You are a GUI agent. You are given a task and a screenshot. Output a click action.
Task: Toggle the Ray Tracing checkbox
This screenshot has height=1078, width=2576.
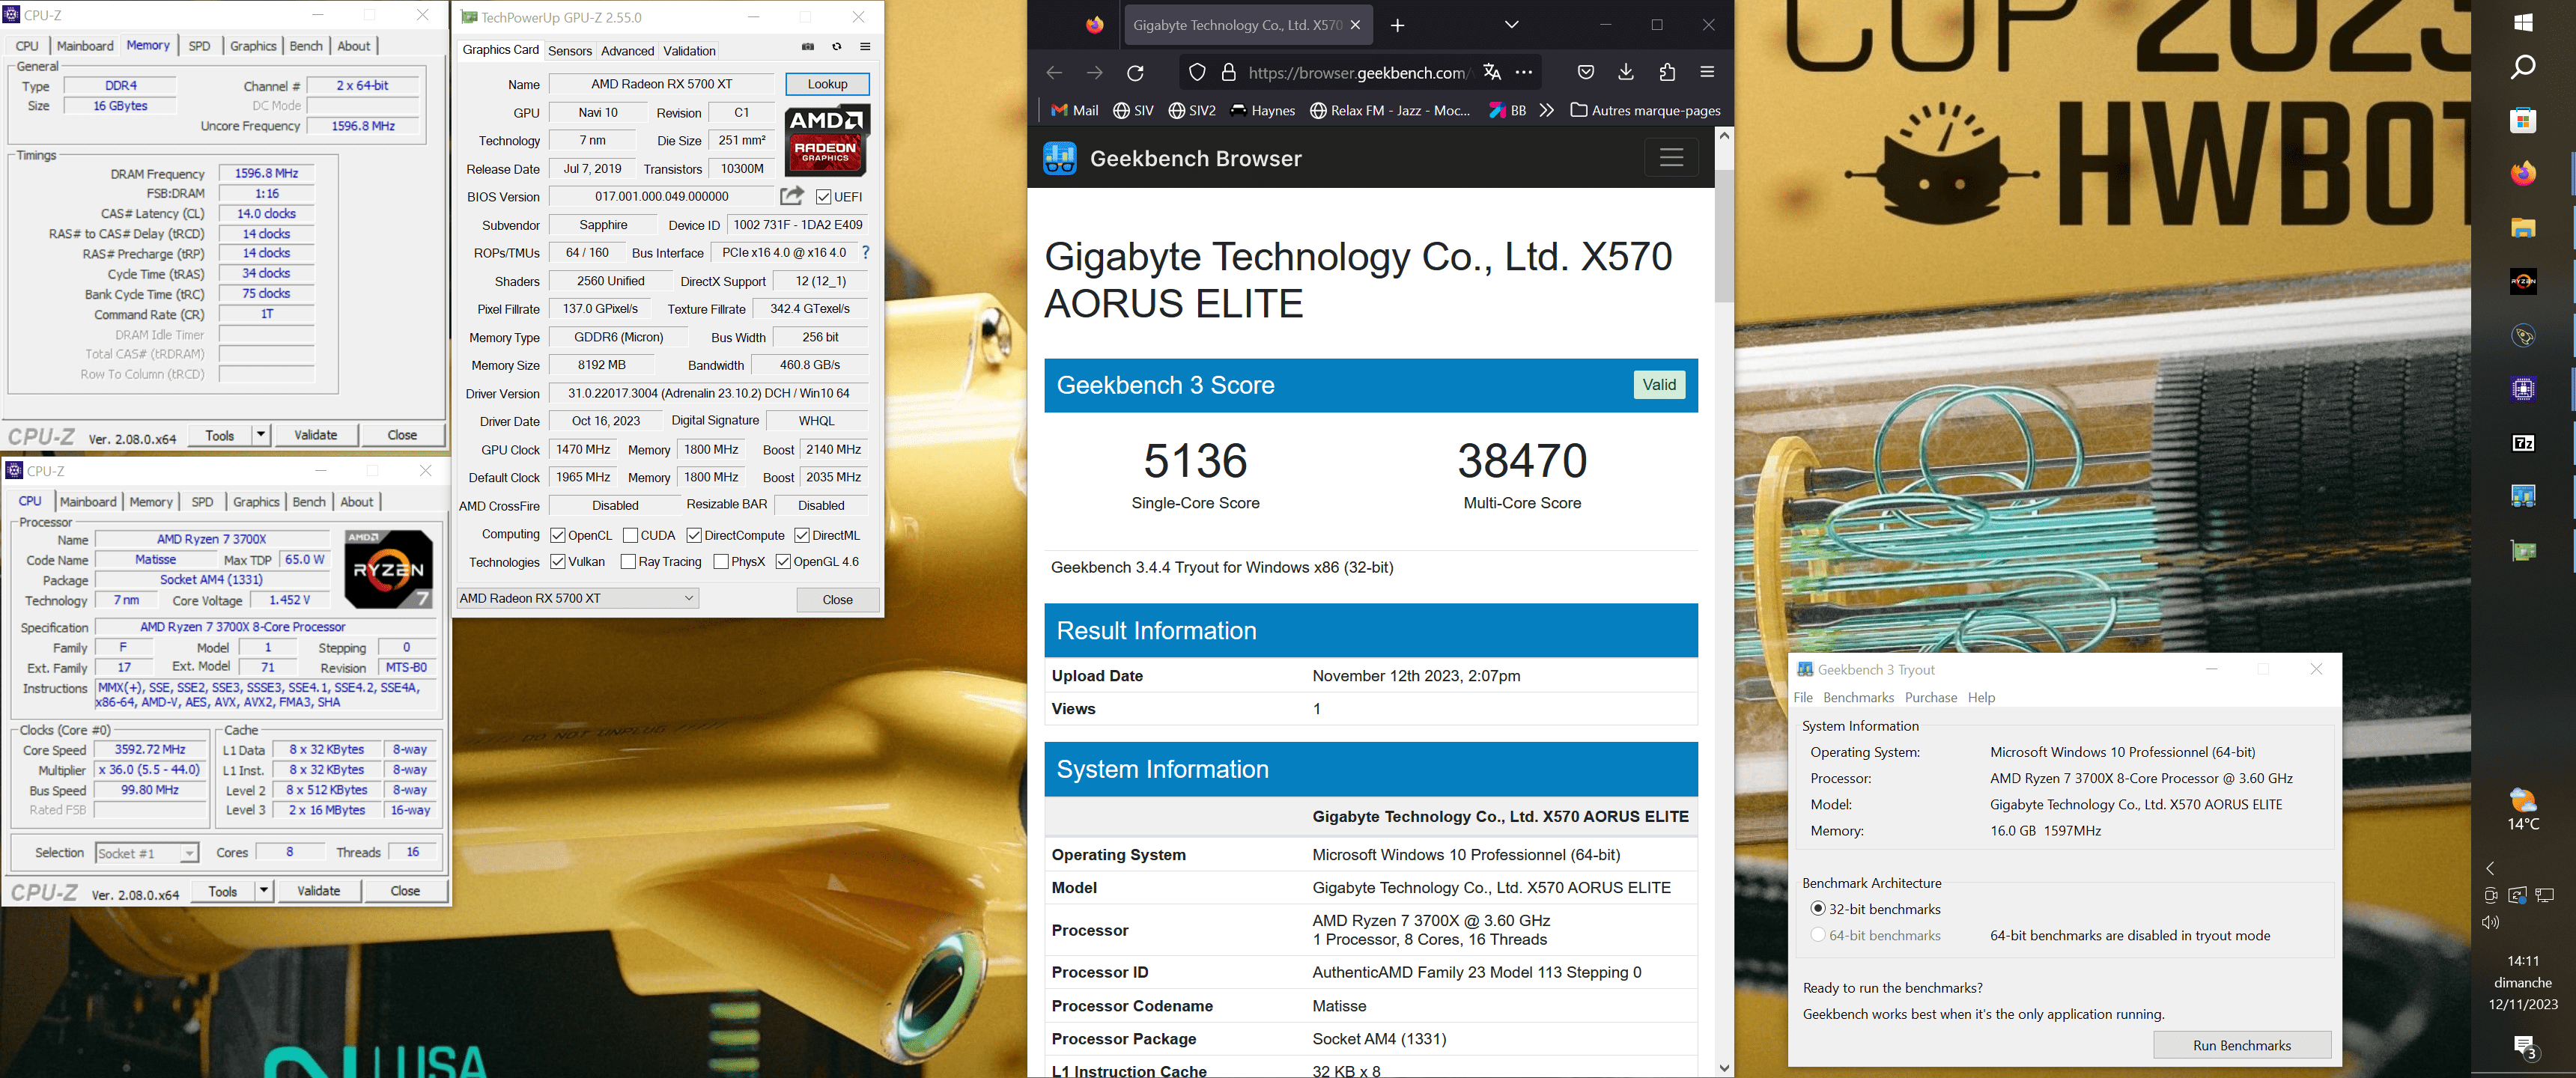[x=628, y=562]
